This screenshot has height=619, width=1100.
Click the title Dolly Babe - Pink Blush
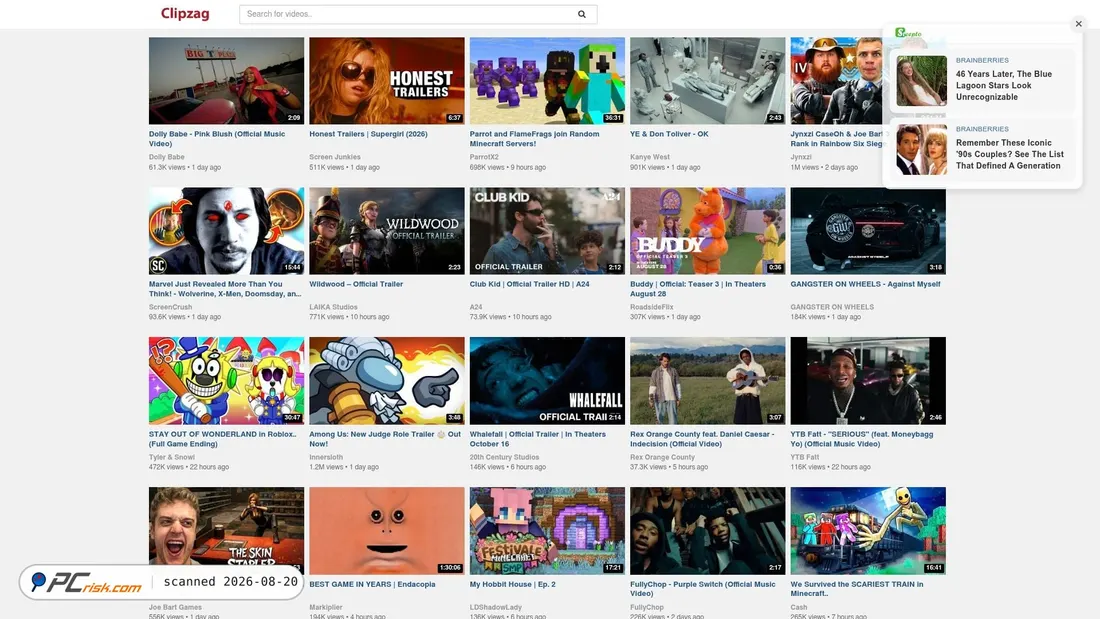coord(217,139)
